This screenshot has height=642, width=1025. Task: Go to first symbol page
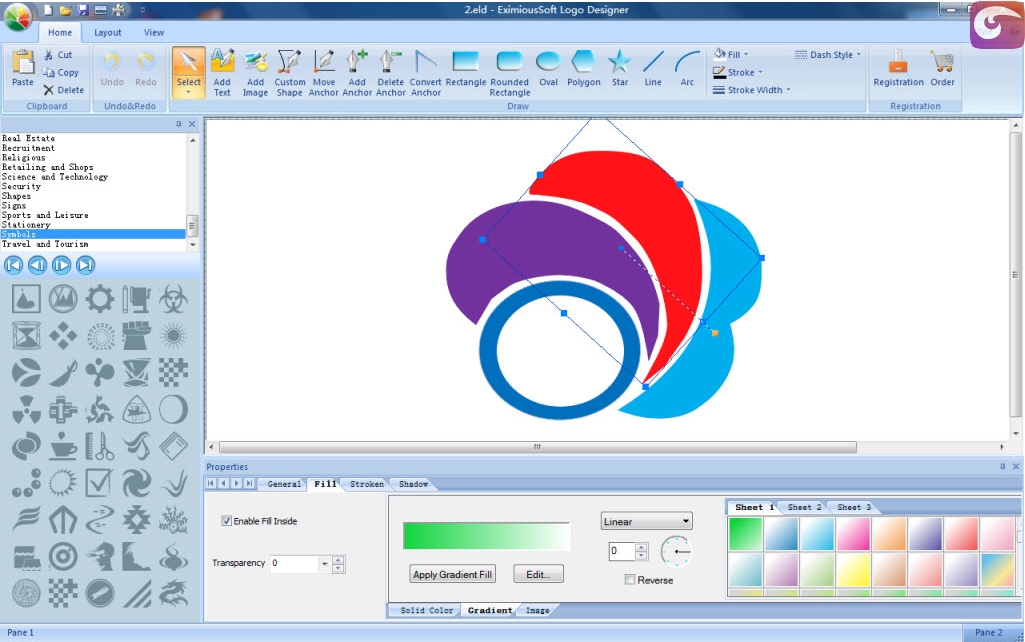(x=13, y=265)
